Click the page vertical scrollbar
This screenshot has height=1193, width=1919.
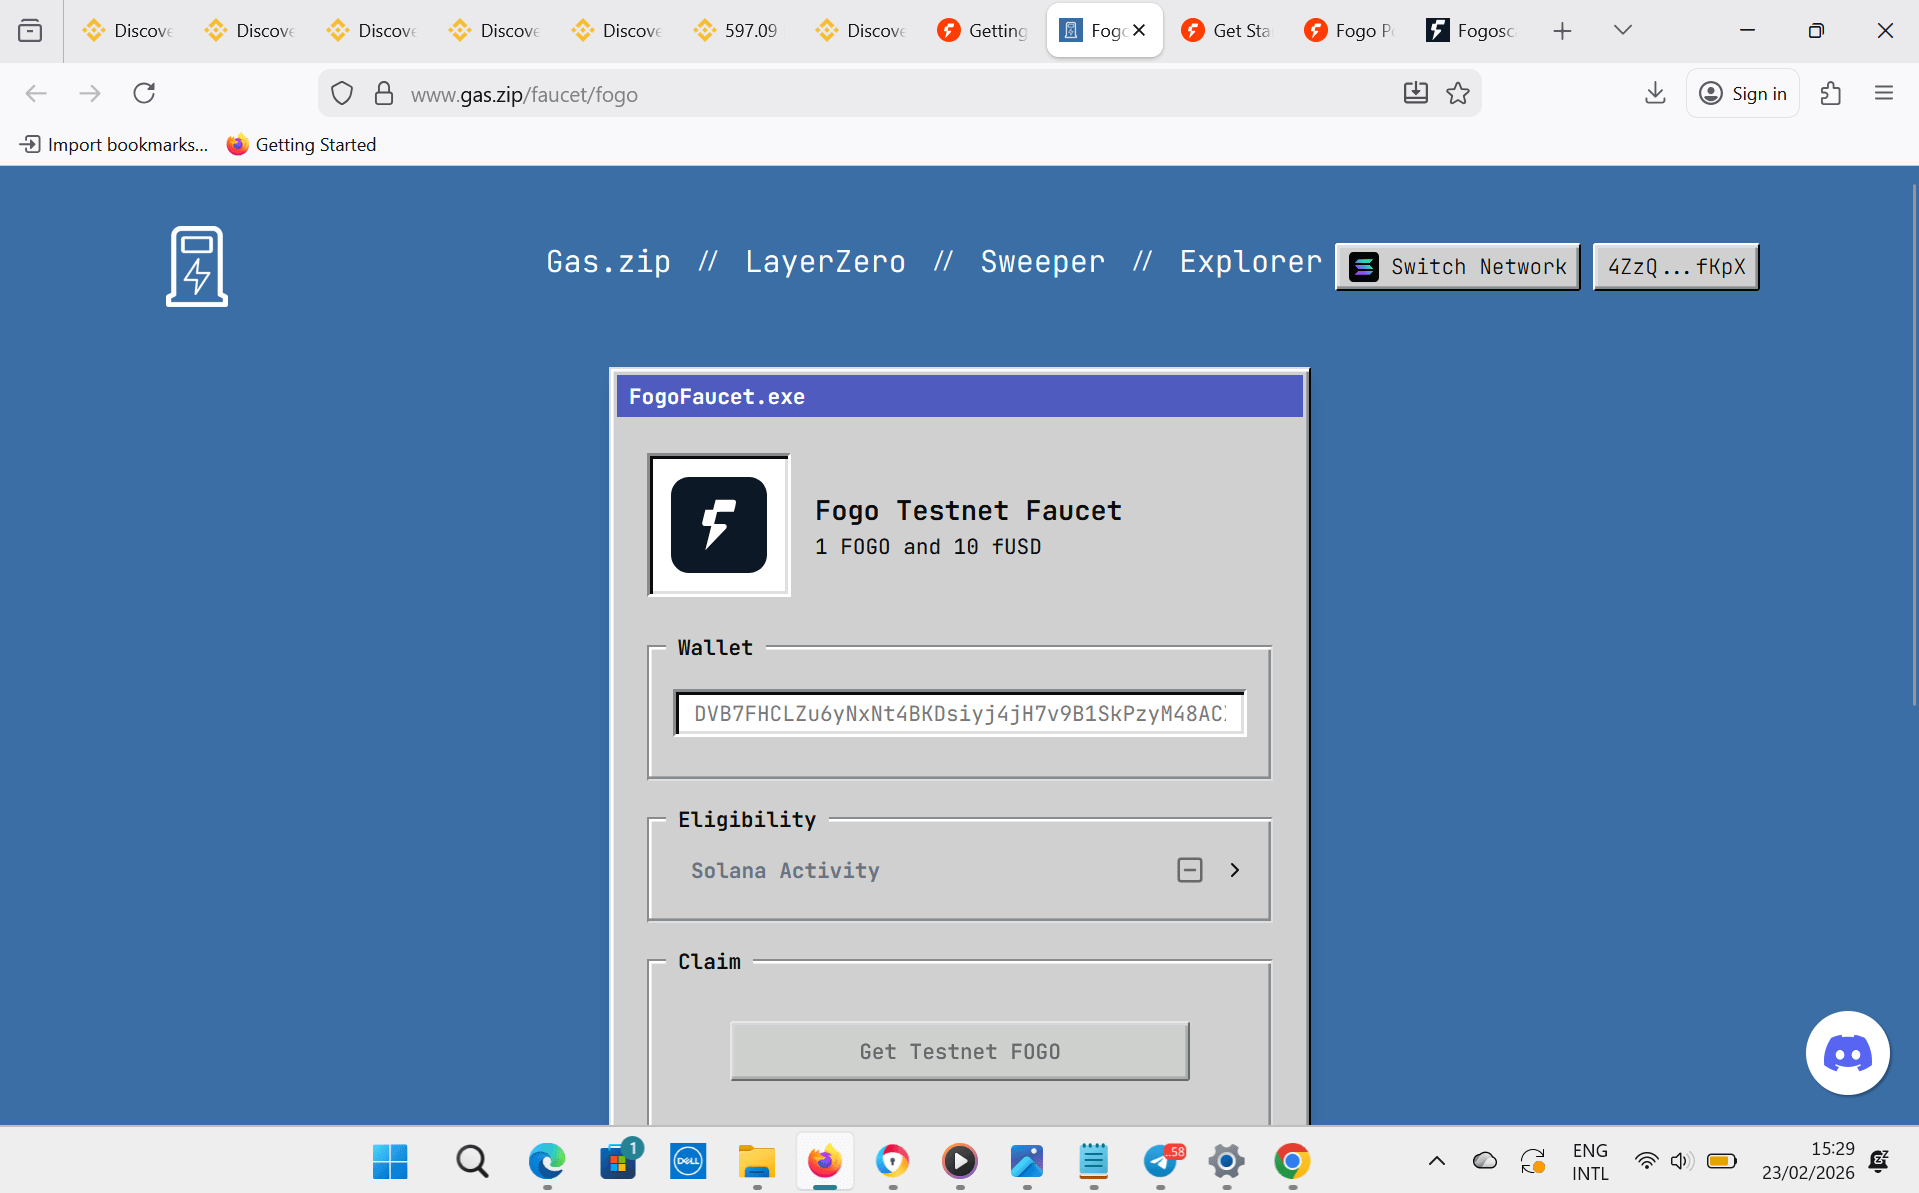1914,445
